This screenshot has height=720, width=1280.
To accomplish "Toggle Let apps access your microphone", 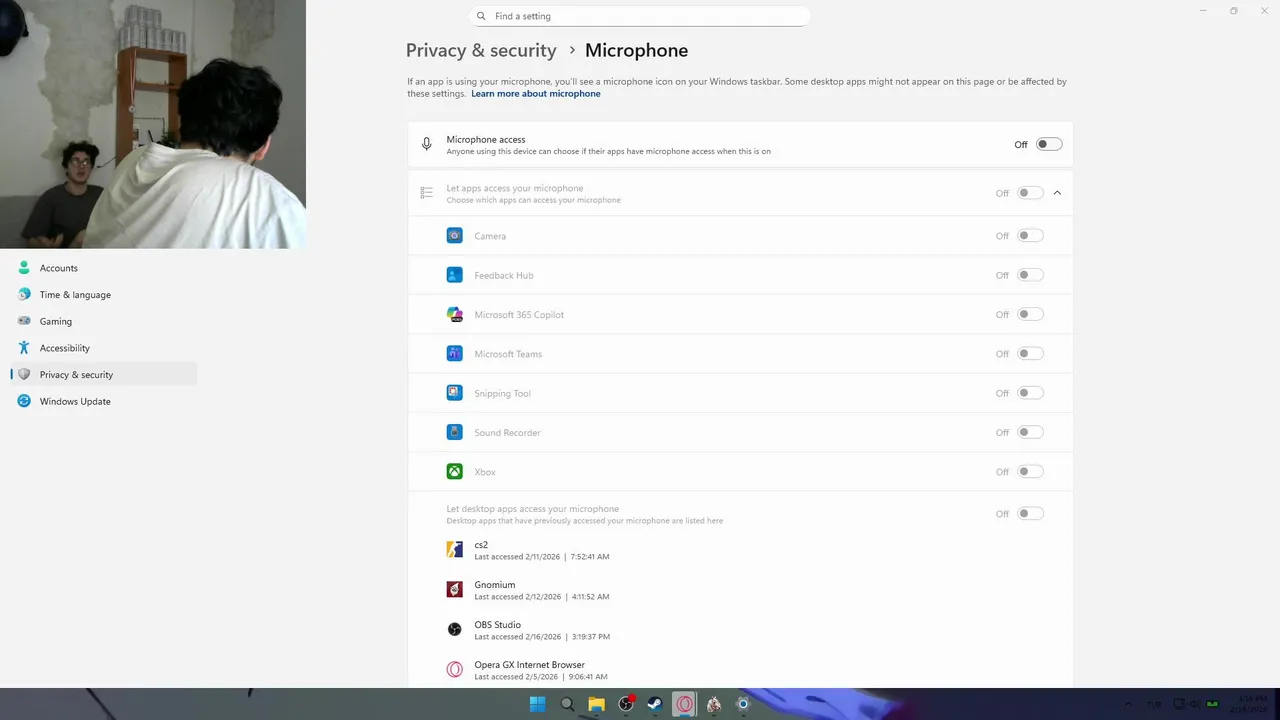I will point(1030,193).
